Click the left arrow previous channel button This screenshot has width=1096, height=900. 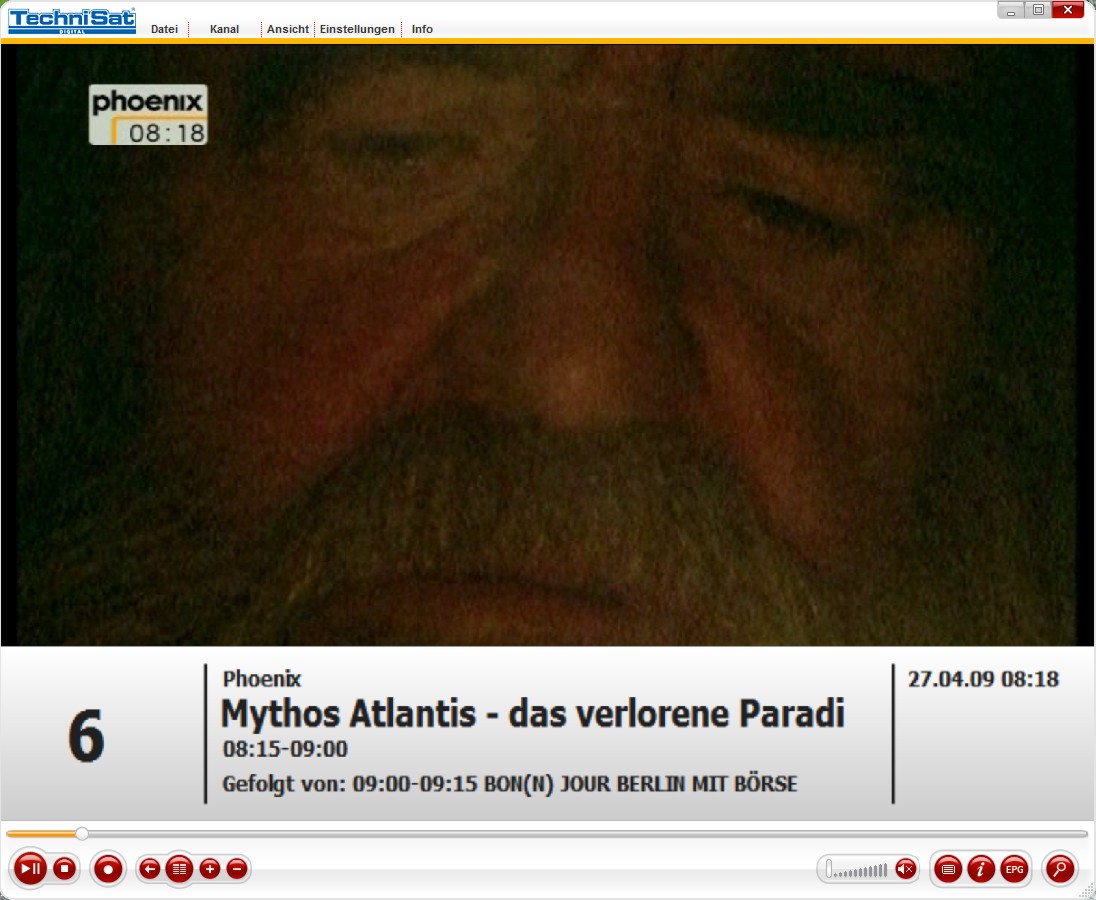[x=150, y=869]
